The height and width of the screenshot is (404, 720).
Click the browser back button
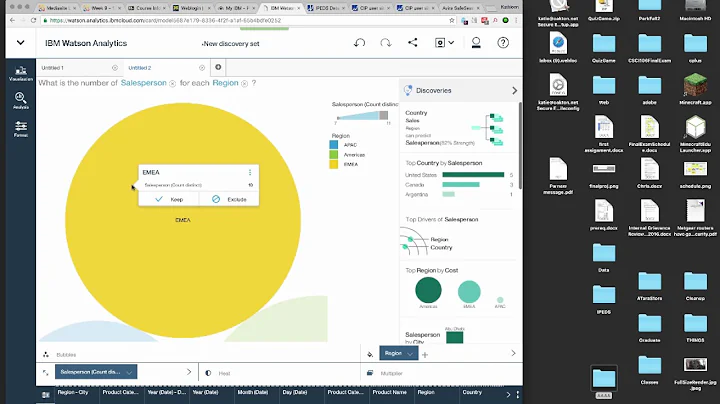click(12, 20)
